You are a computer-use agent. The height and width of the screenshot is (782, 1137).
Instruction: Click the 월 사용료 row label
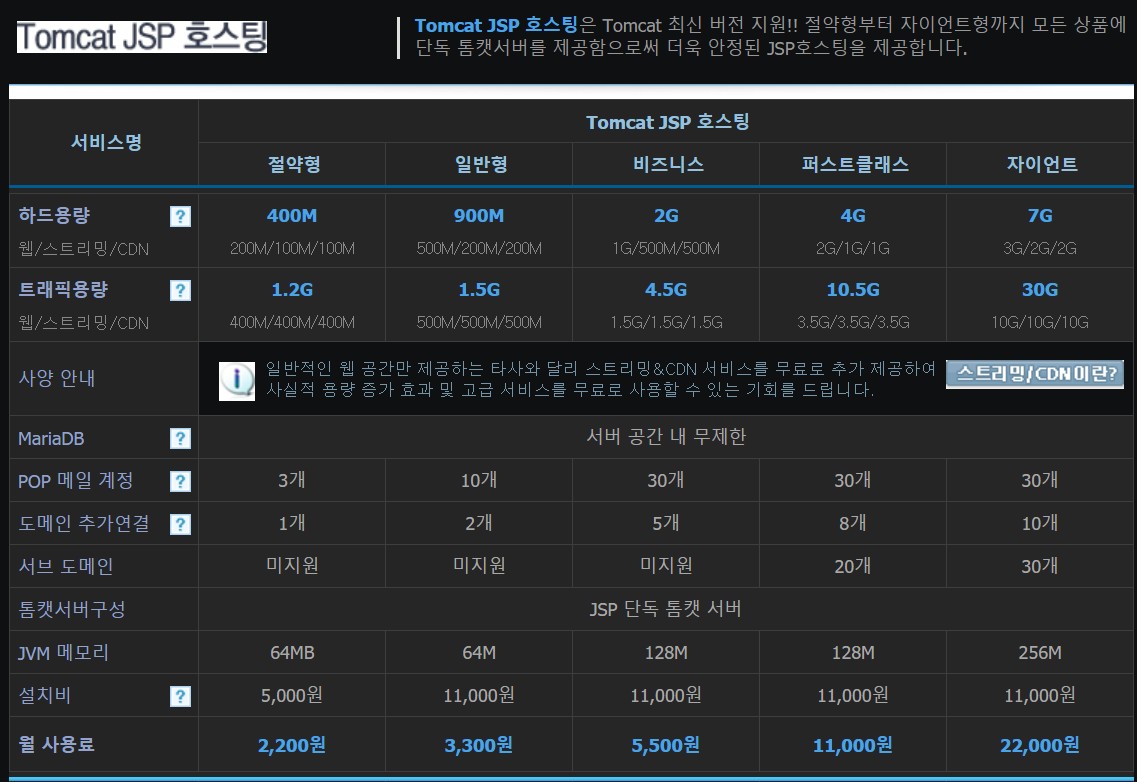pos(57,744)
